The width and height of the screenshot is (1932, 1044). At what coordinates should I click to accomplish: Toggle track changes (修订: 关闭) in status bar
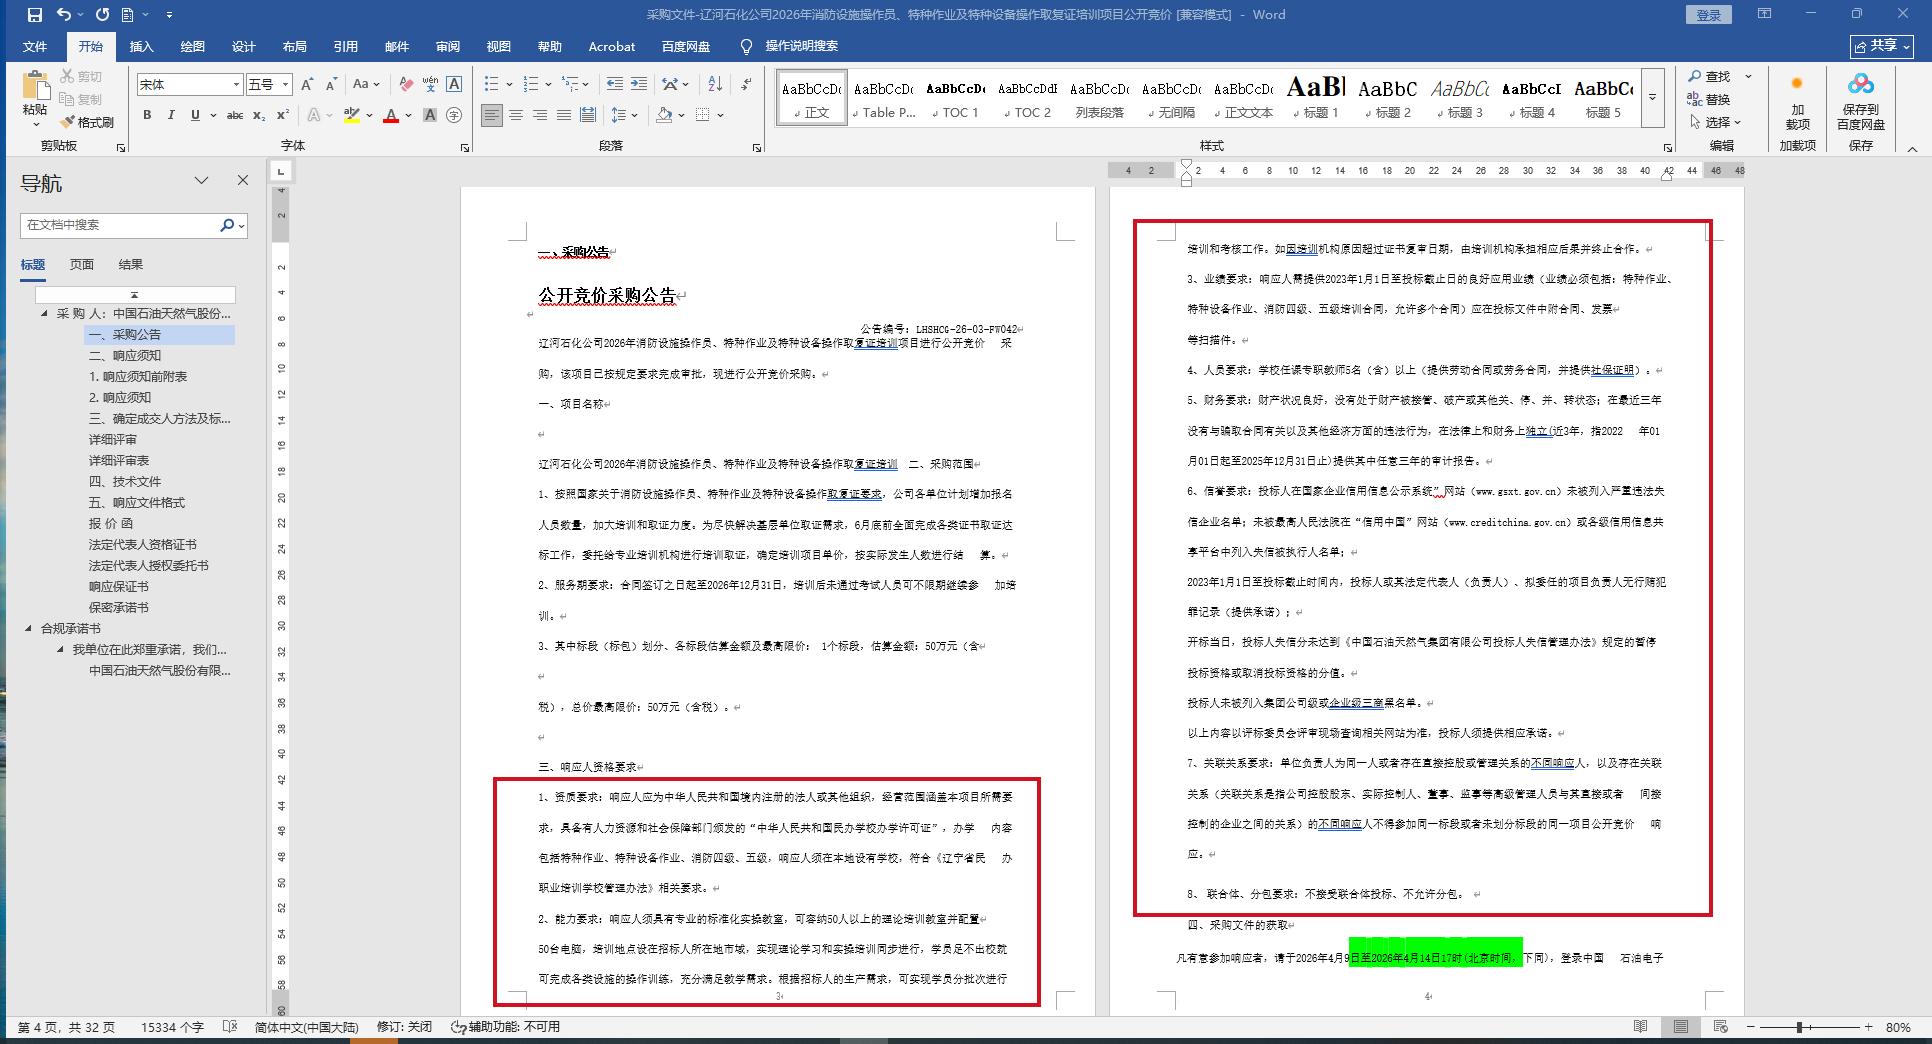(x=404, y=1027)
